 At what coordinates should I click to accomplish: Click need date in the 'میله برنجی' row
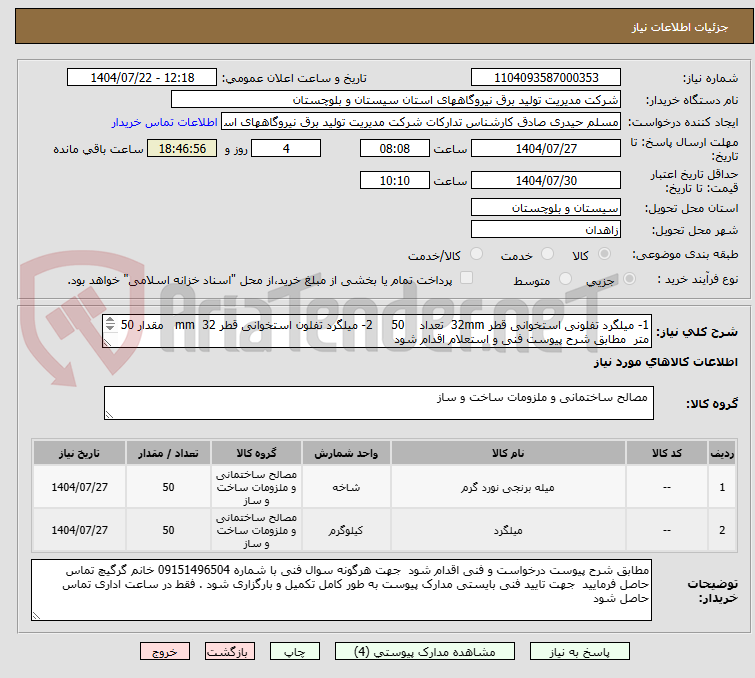point(79,487)
